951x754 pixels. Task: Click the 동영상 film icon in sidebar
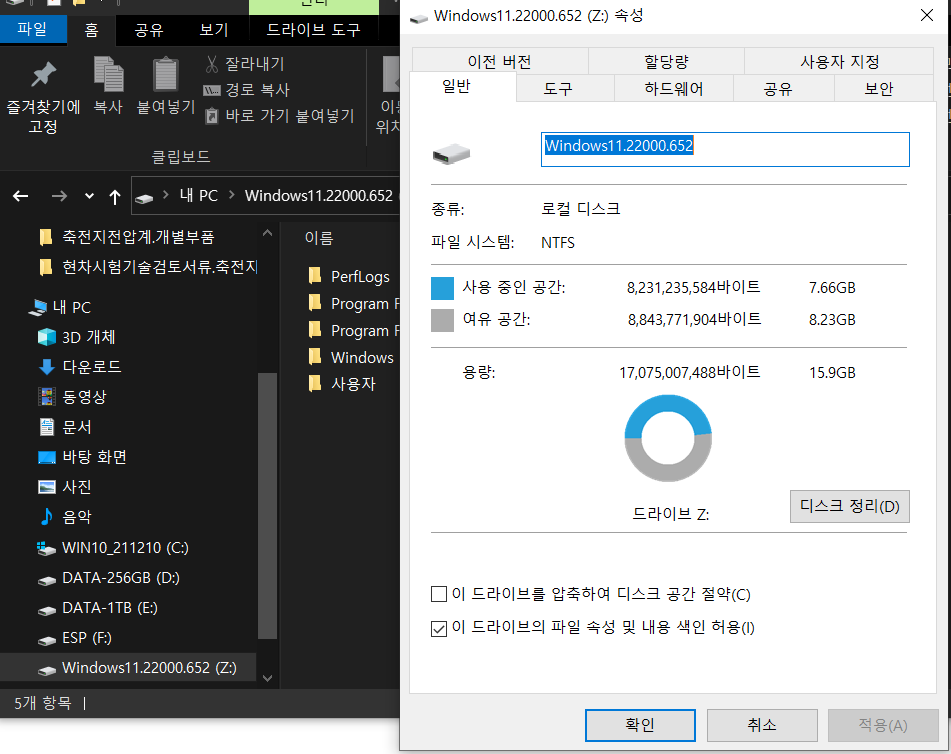click(x=47, y=396)
